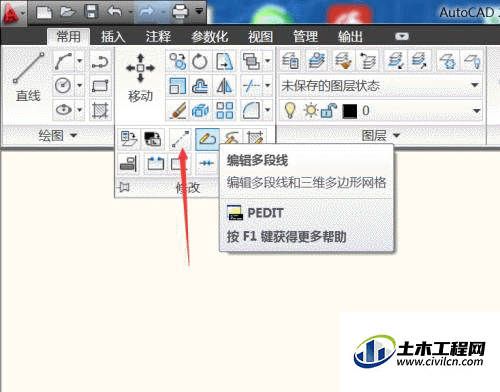Click the New file icon

(44, 12)
